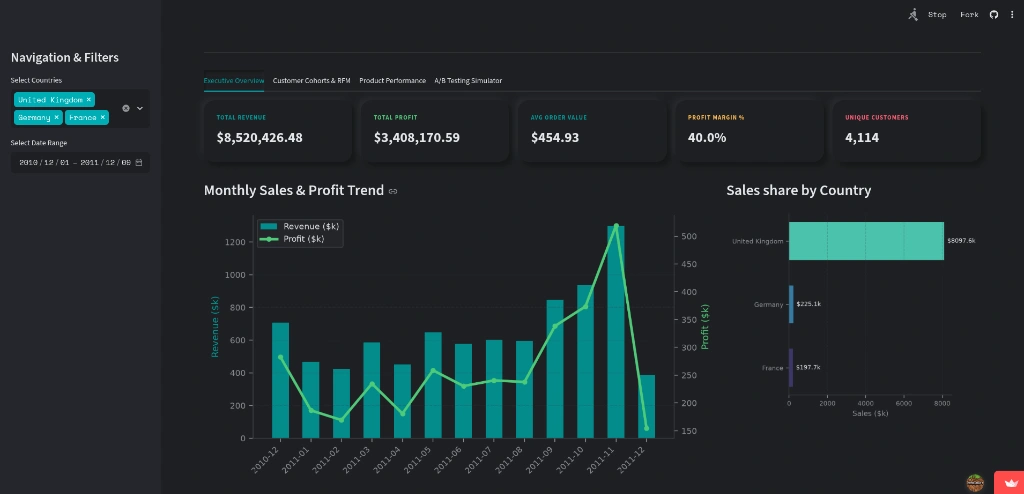Screen dimensions: 1024x494
Task: Click the $8097.6k United Kingdom label
Action: (961, 241)
